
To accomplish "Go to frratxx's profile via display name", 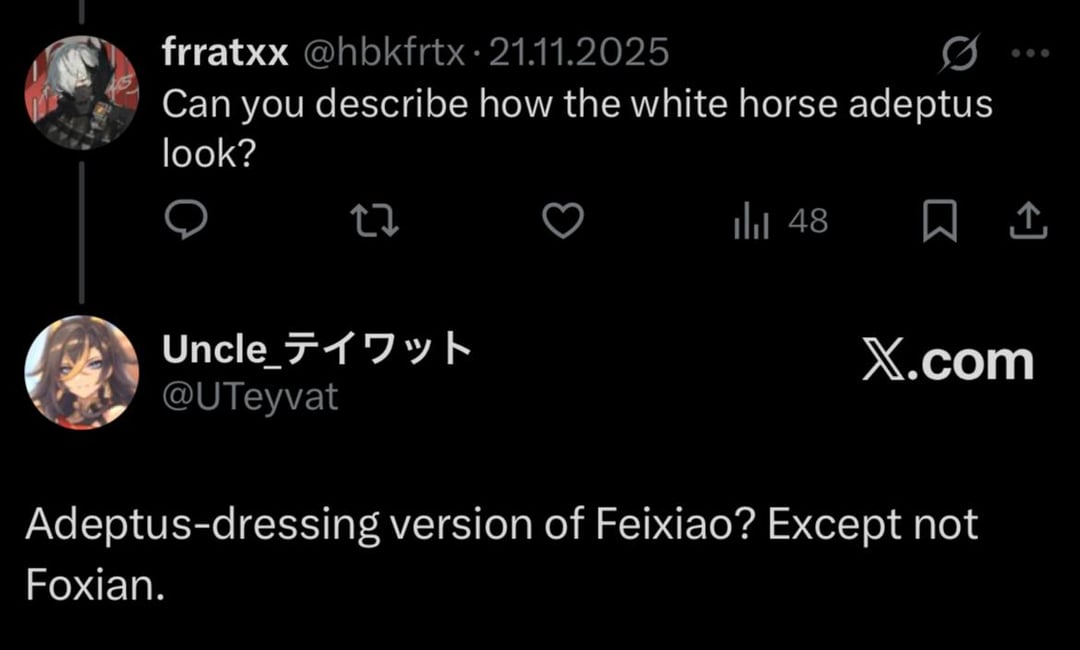I will (x=225, y=52).
